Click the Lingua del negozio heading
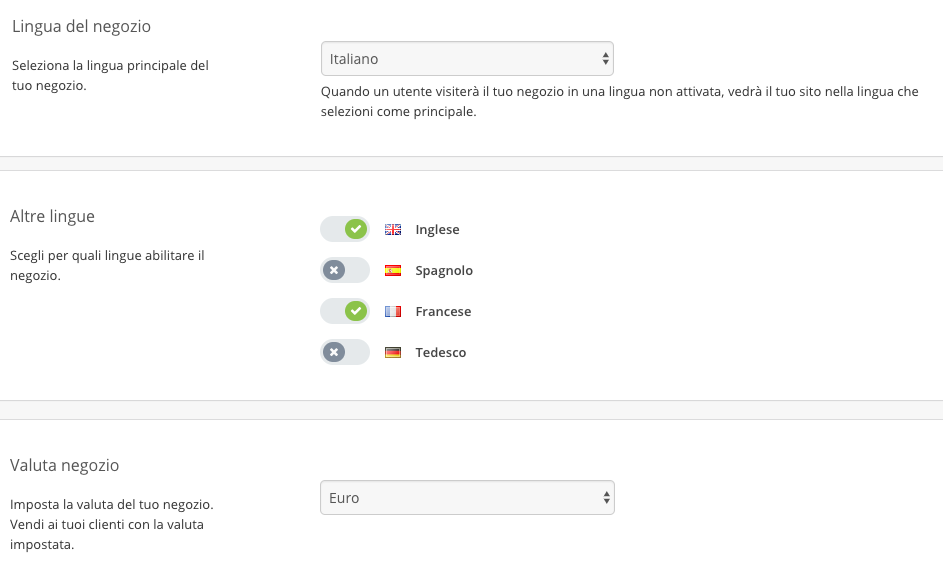 [81, 26]
